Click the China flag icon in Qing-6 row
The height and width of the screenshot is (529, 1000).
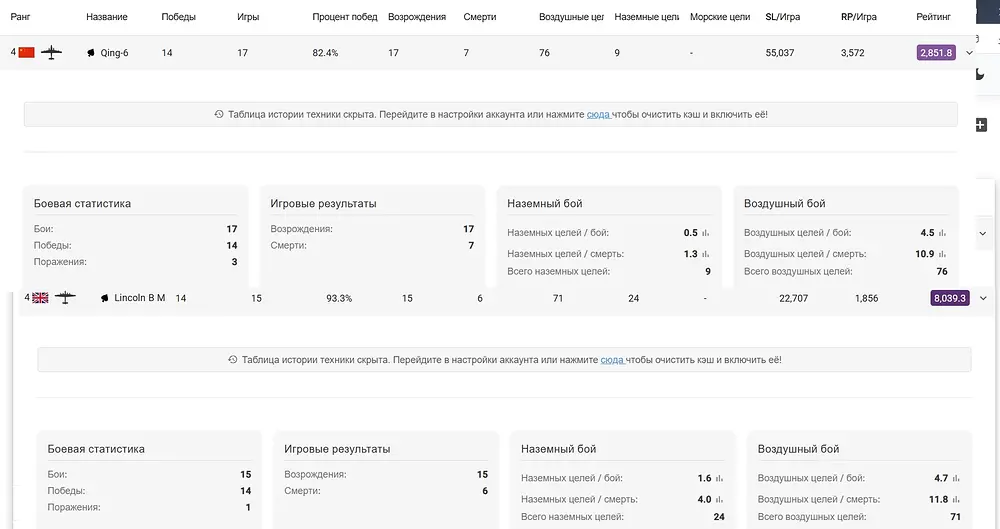click(26, 52)
